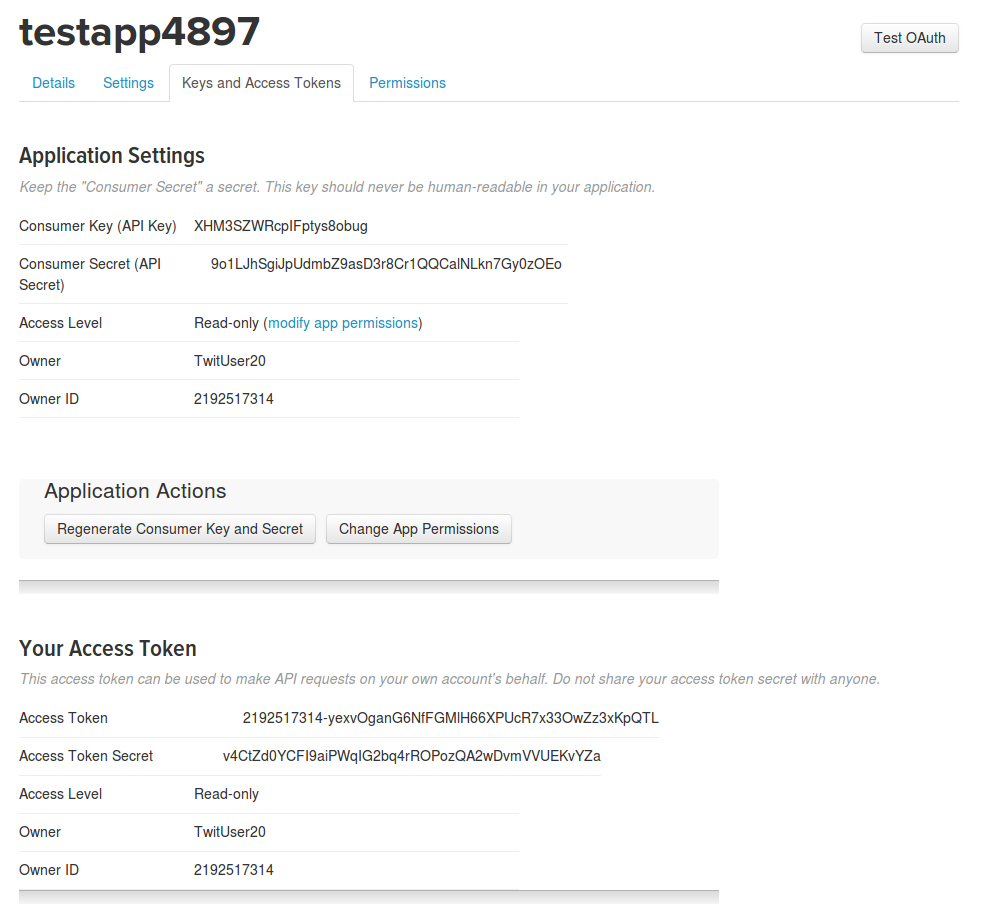The width and height of the screenshot is (993, 915).
Task: Click the Access Token value string
Action: pos(450,718)
